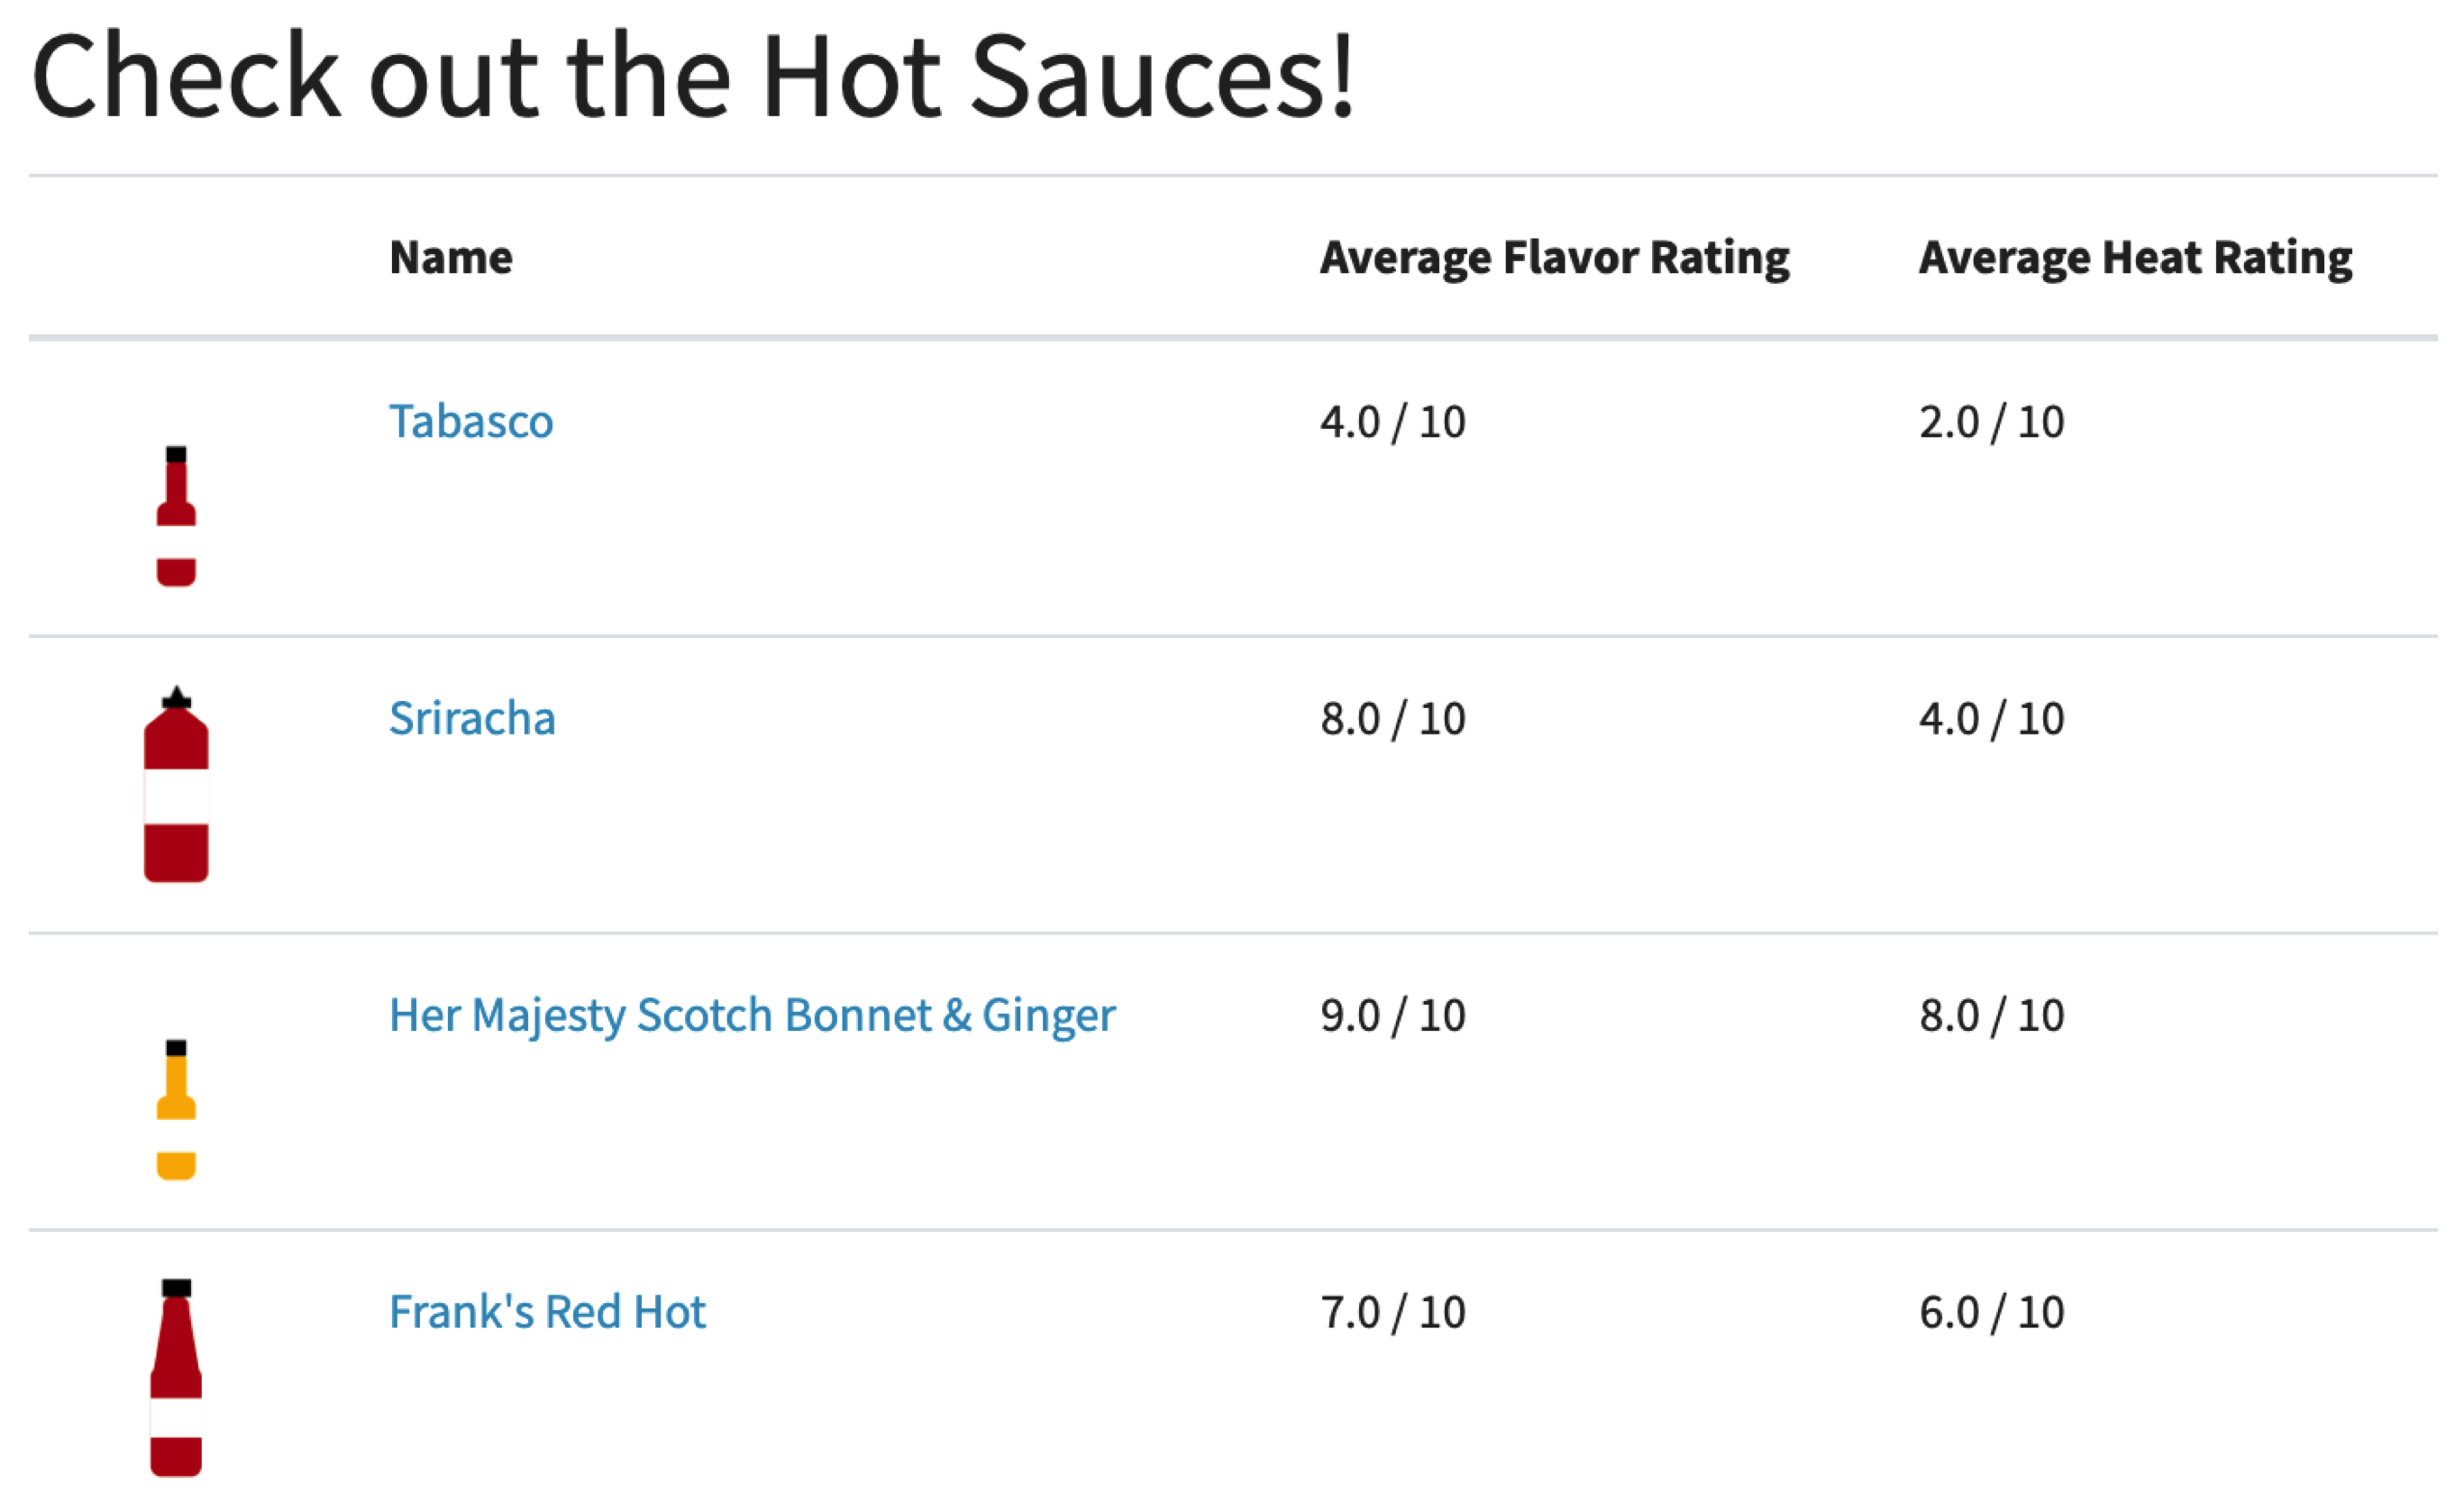Select Frank's Red Hot flavor rating of 7.0

coord(1393,1311)
